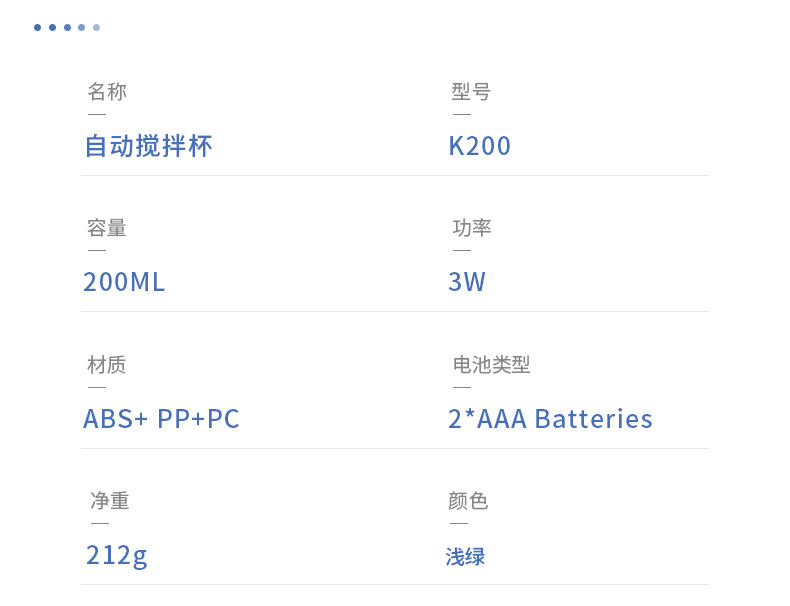Click the 电池类型 label
Screen dimensions: 790x606
click(491, 365)
